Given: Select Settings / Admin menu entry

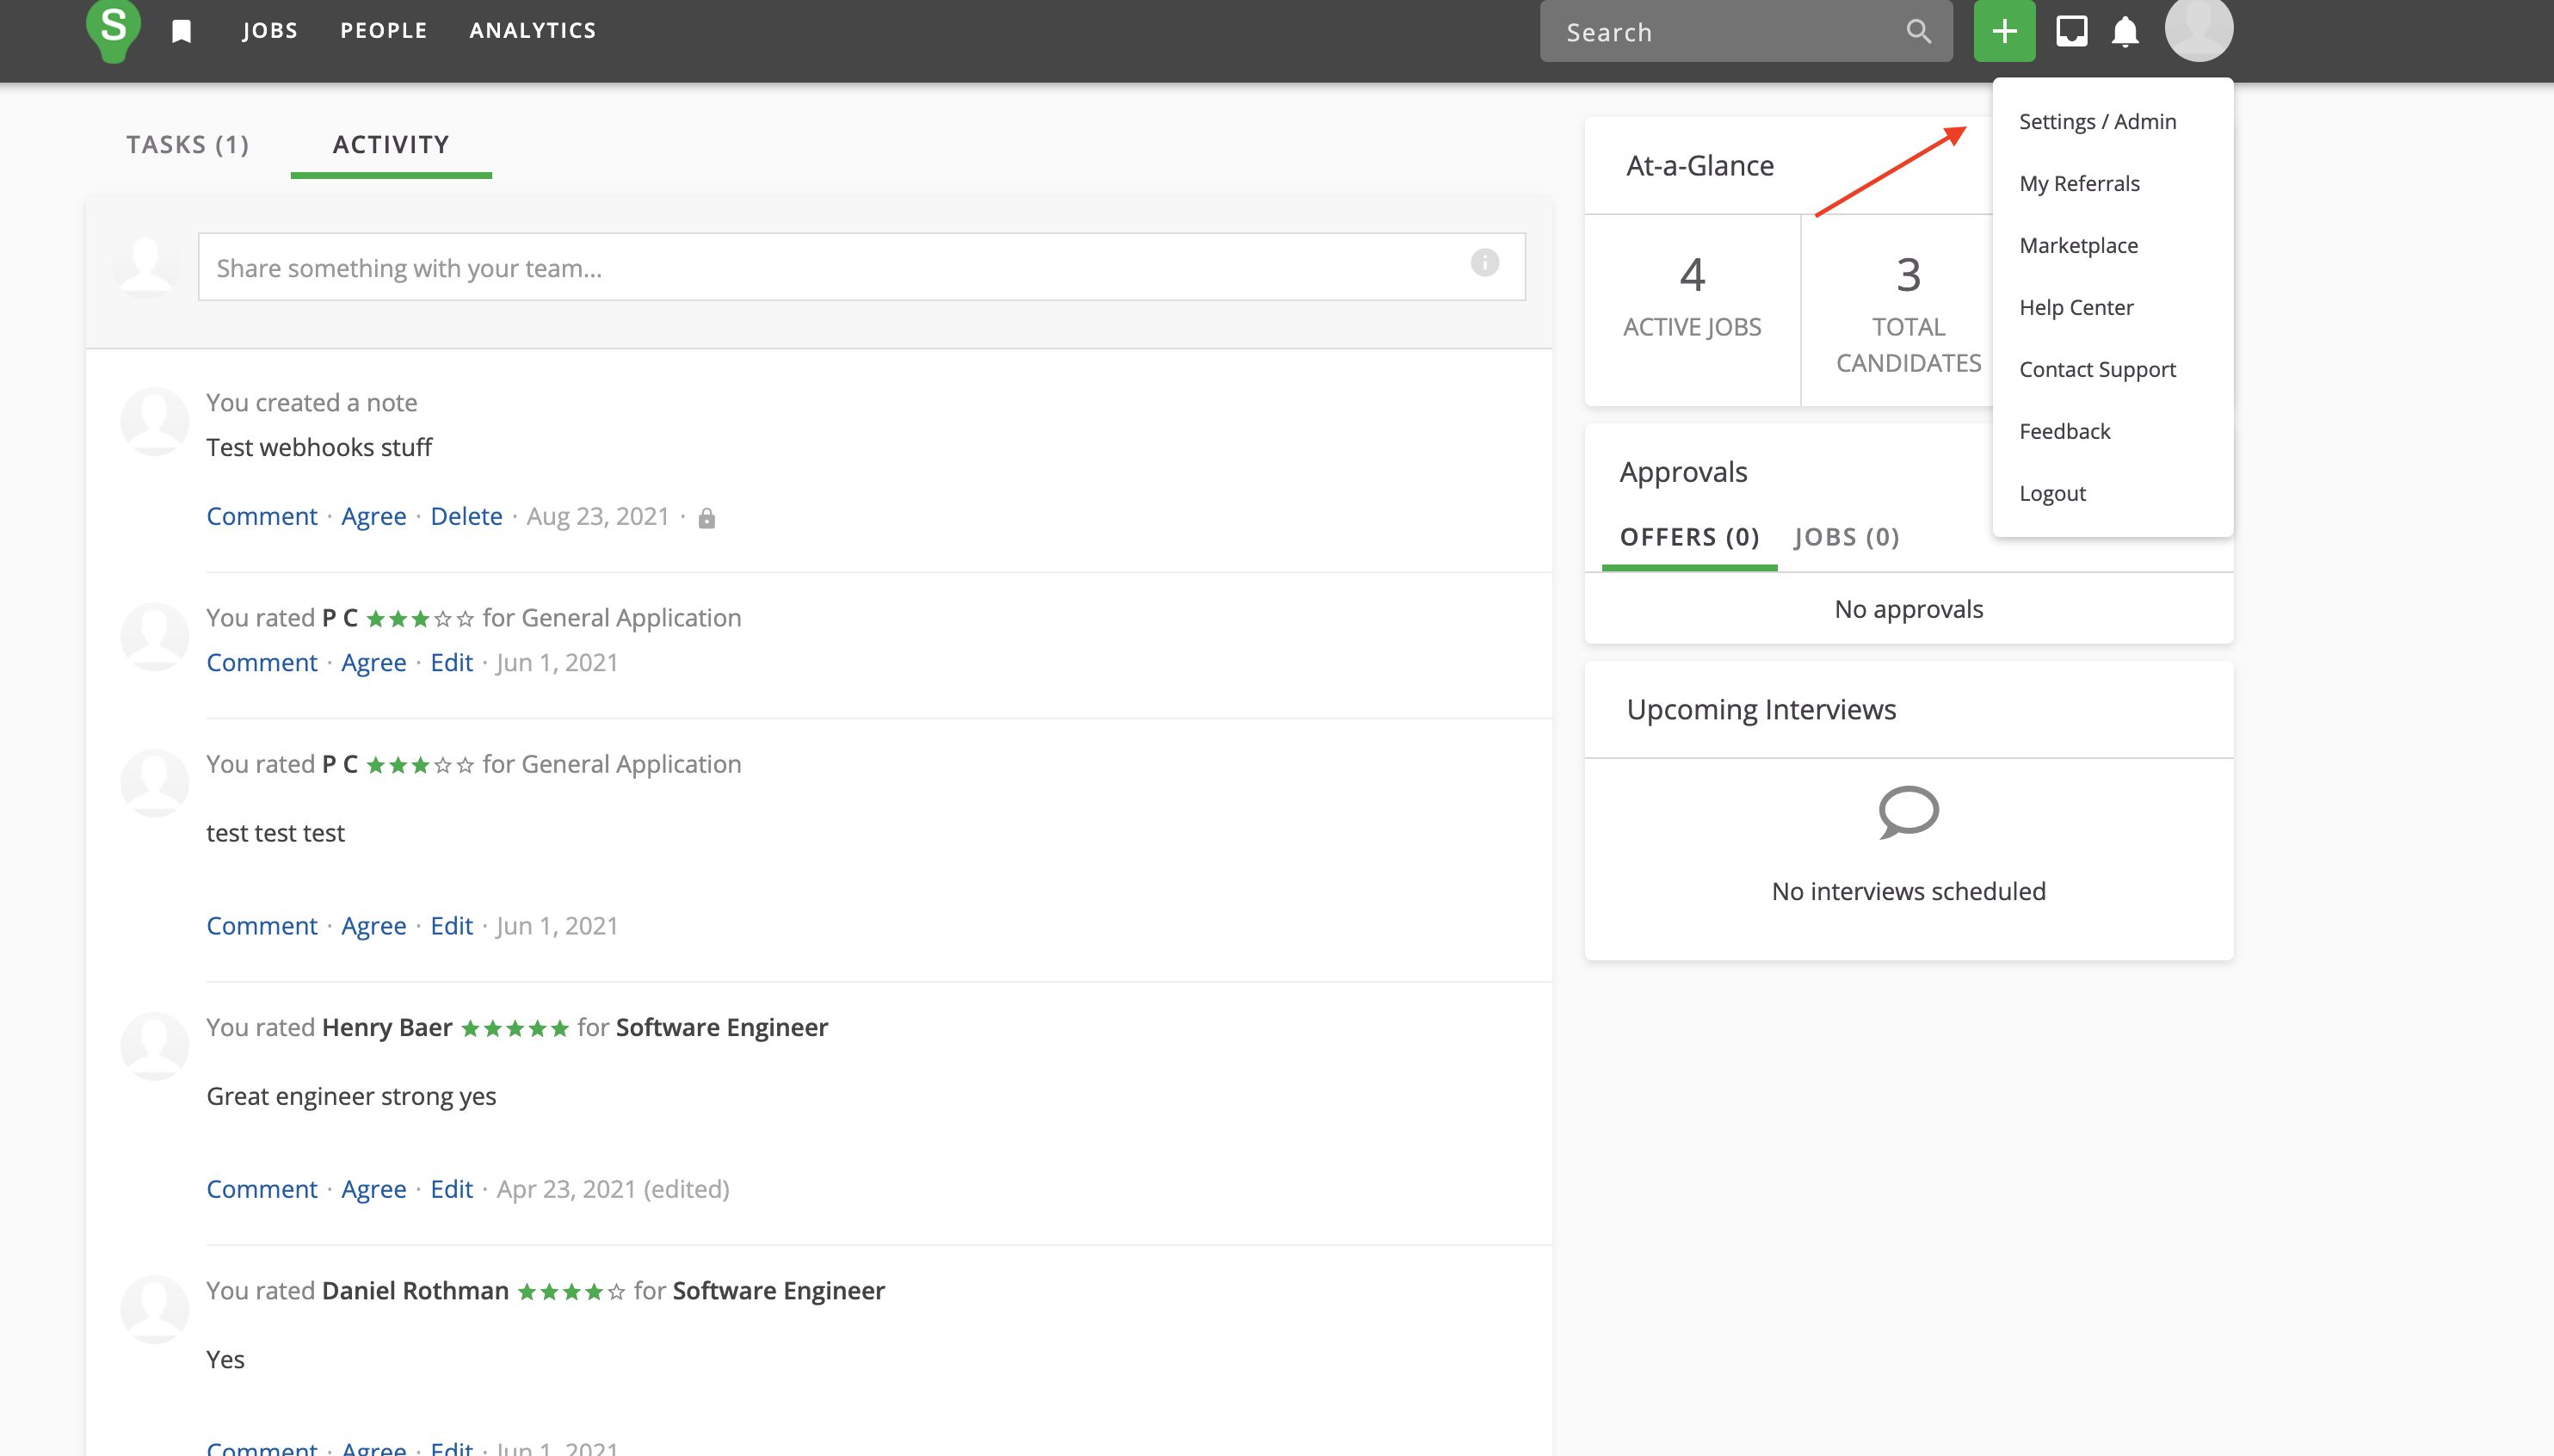Looking at the screenshot, I should pyautogui.click(x=2097, y=122).
